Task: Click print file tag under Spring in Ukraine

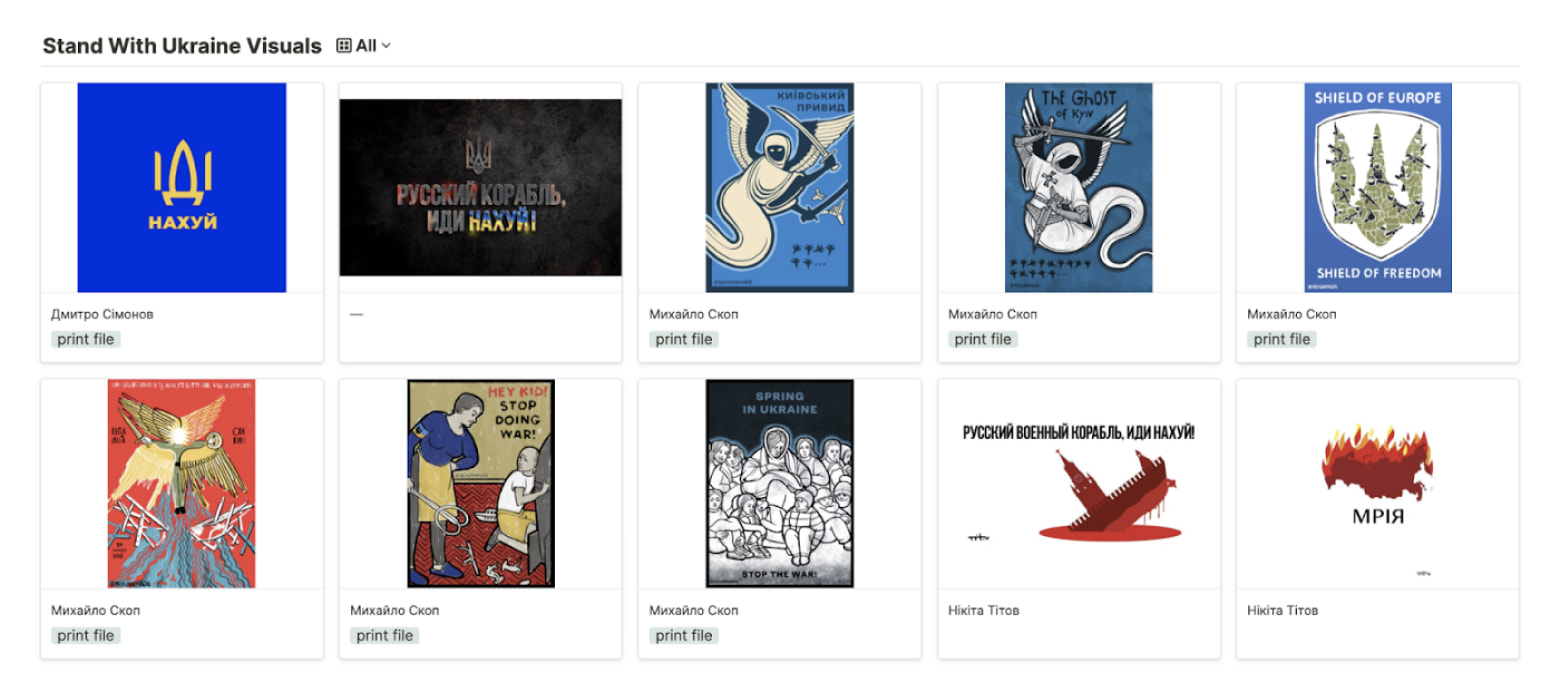Action: (684, 635)
